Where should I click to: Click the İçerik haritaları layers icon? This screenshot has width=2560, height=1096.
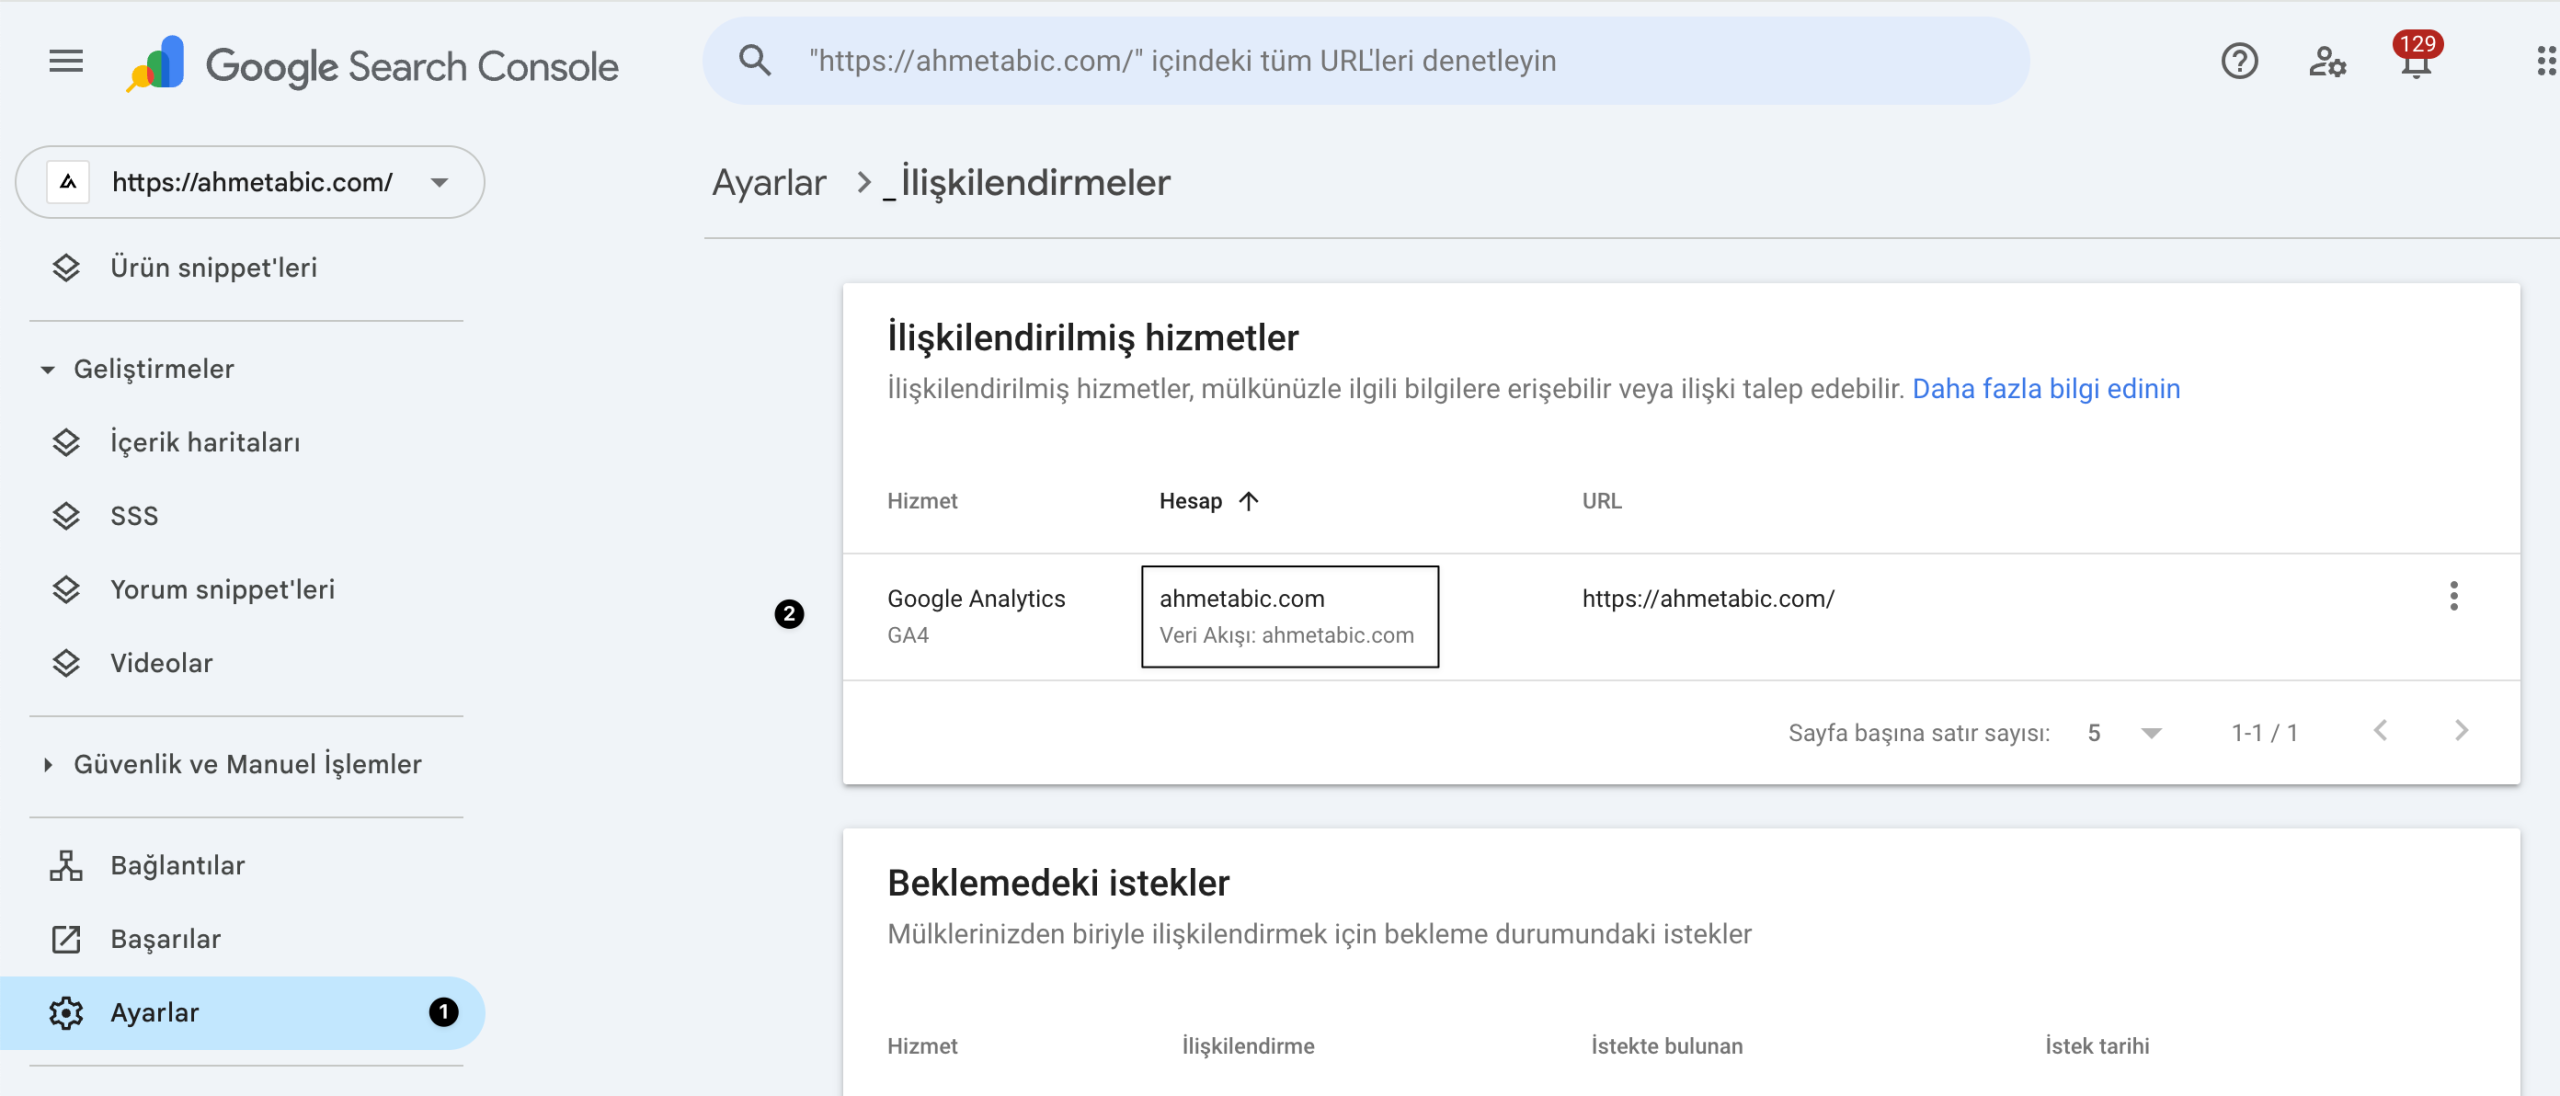[66, 442]
